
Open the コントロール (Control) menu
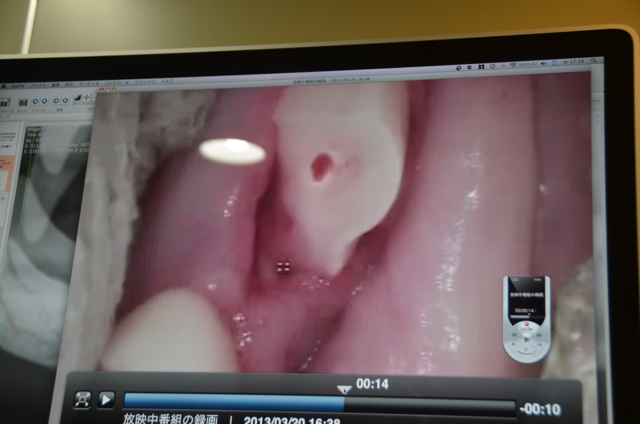(x=117, y=83)
